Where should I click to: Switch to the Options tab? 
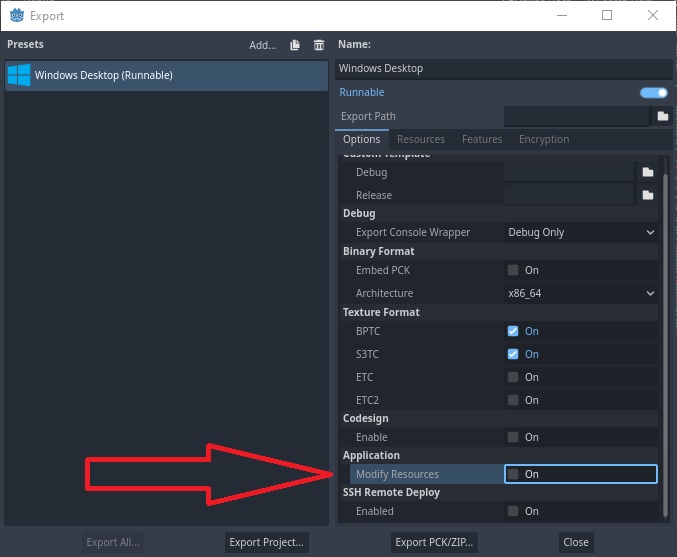(362, 139)
